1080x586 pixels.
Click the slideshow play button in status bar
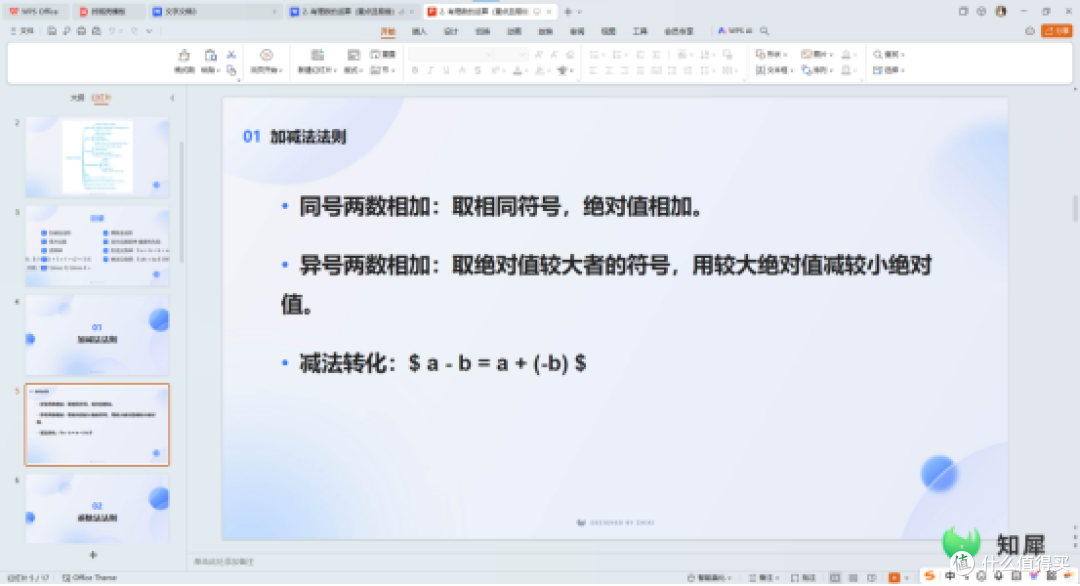(x=894, y=578)
